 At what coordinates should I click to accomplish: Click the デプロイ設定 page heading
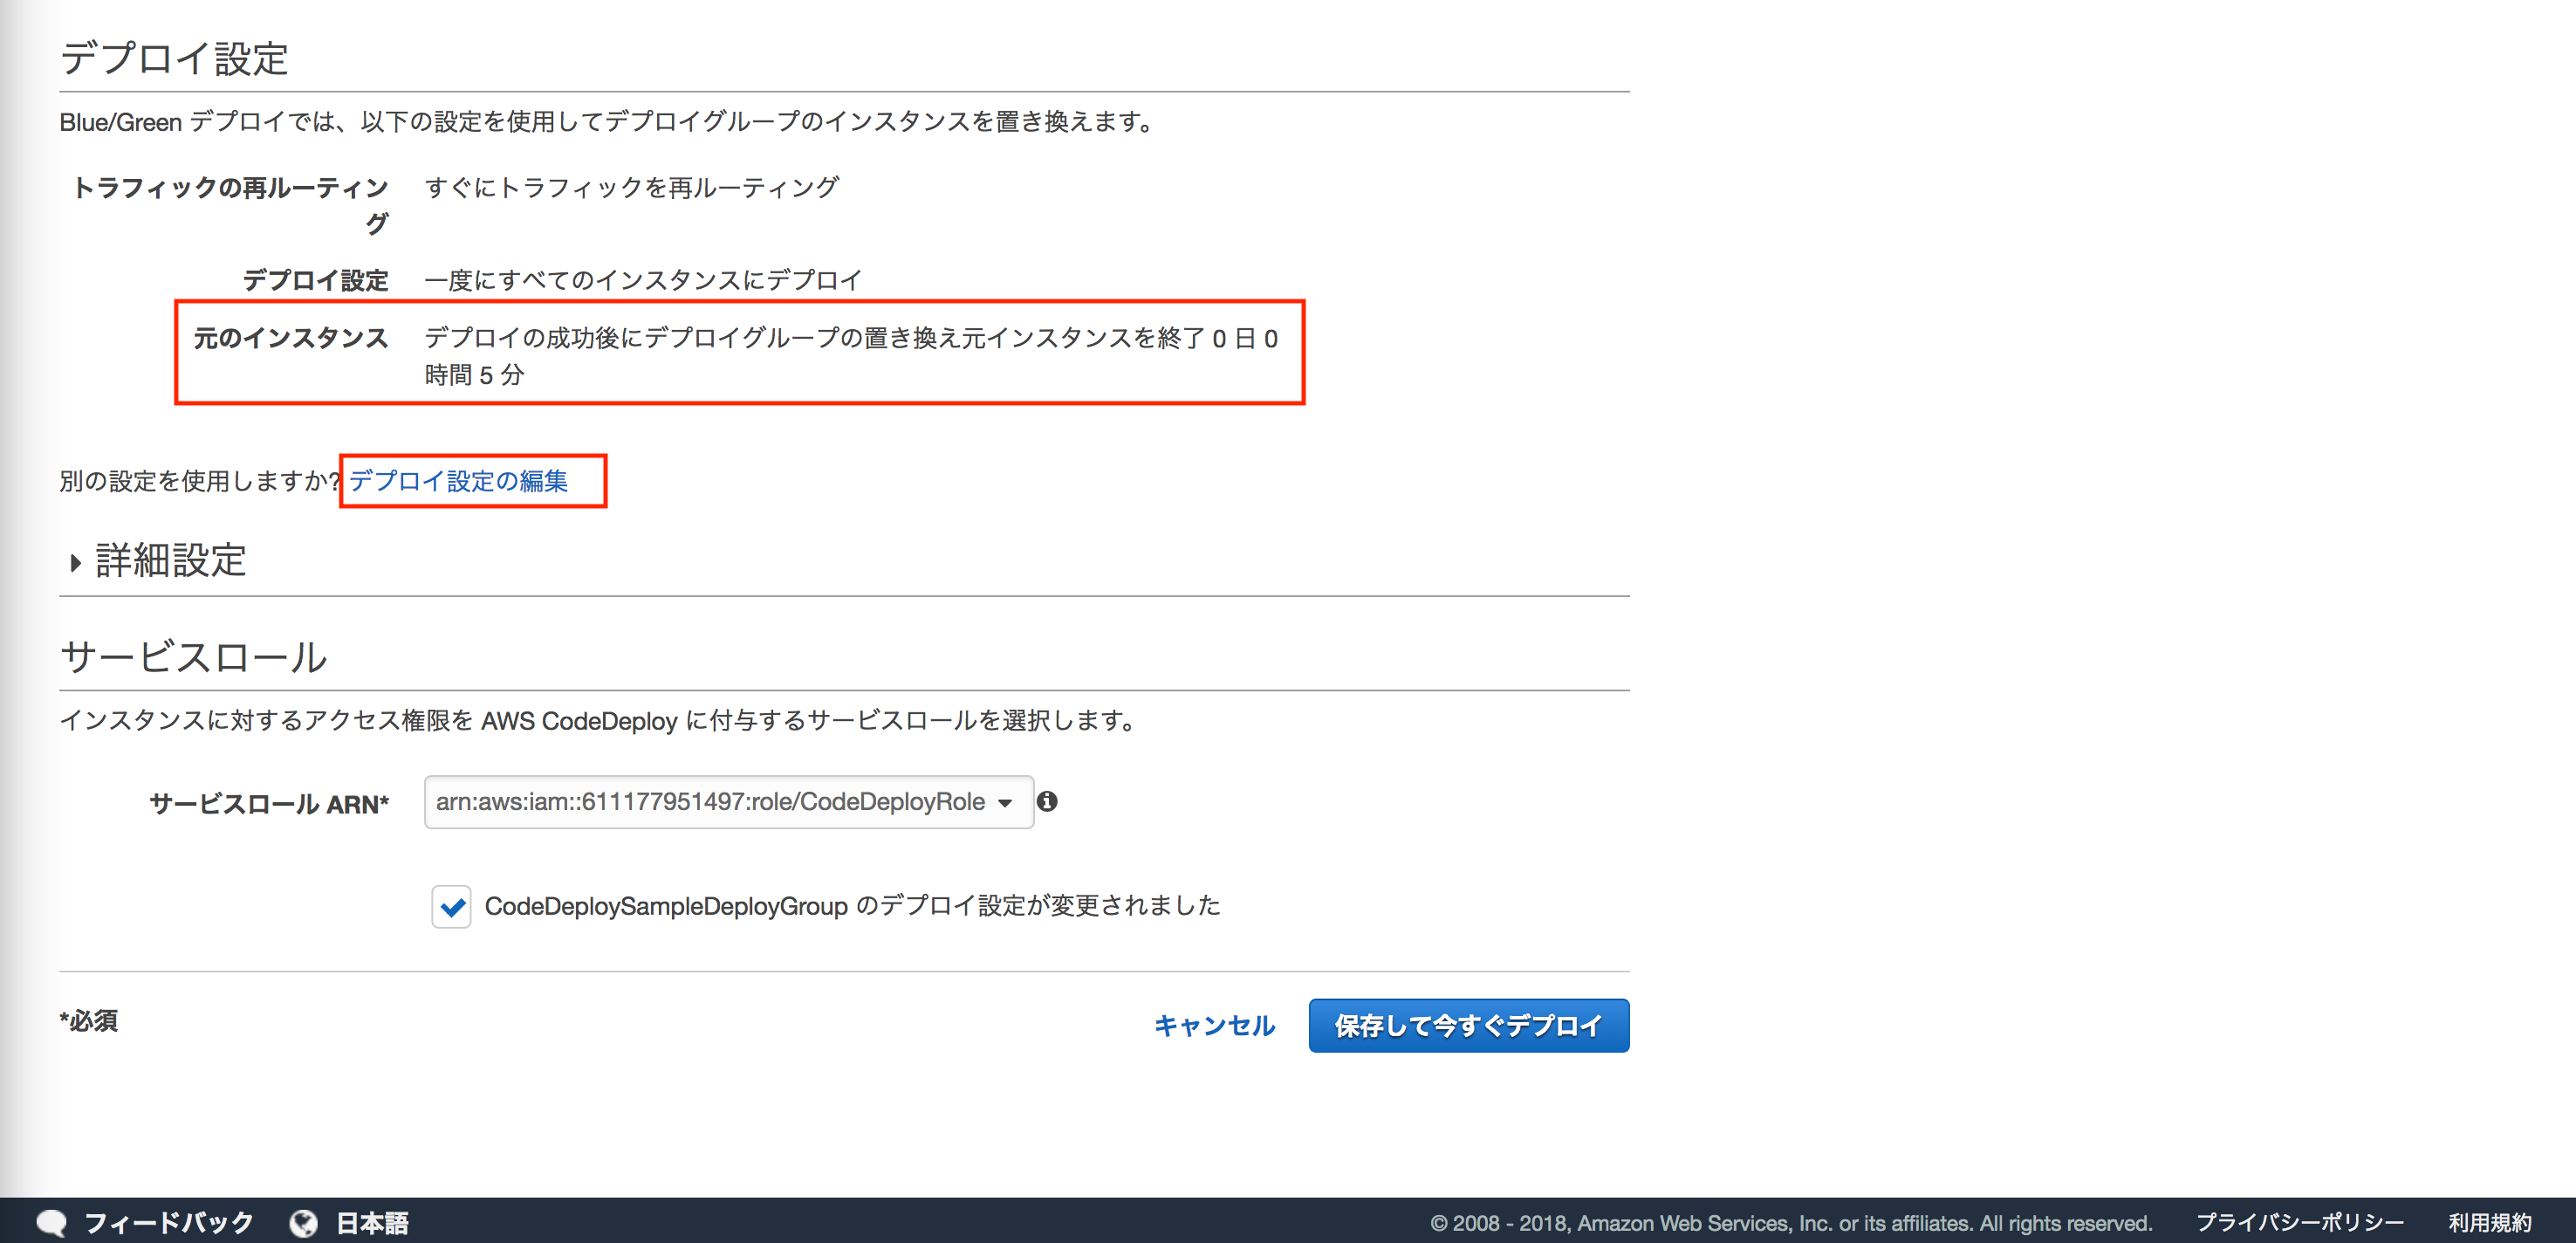174,59
